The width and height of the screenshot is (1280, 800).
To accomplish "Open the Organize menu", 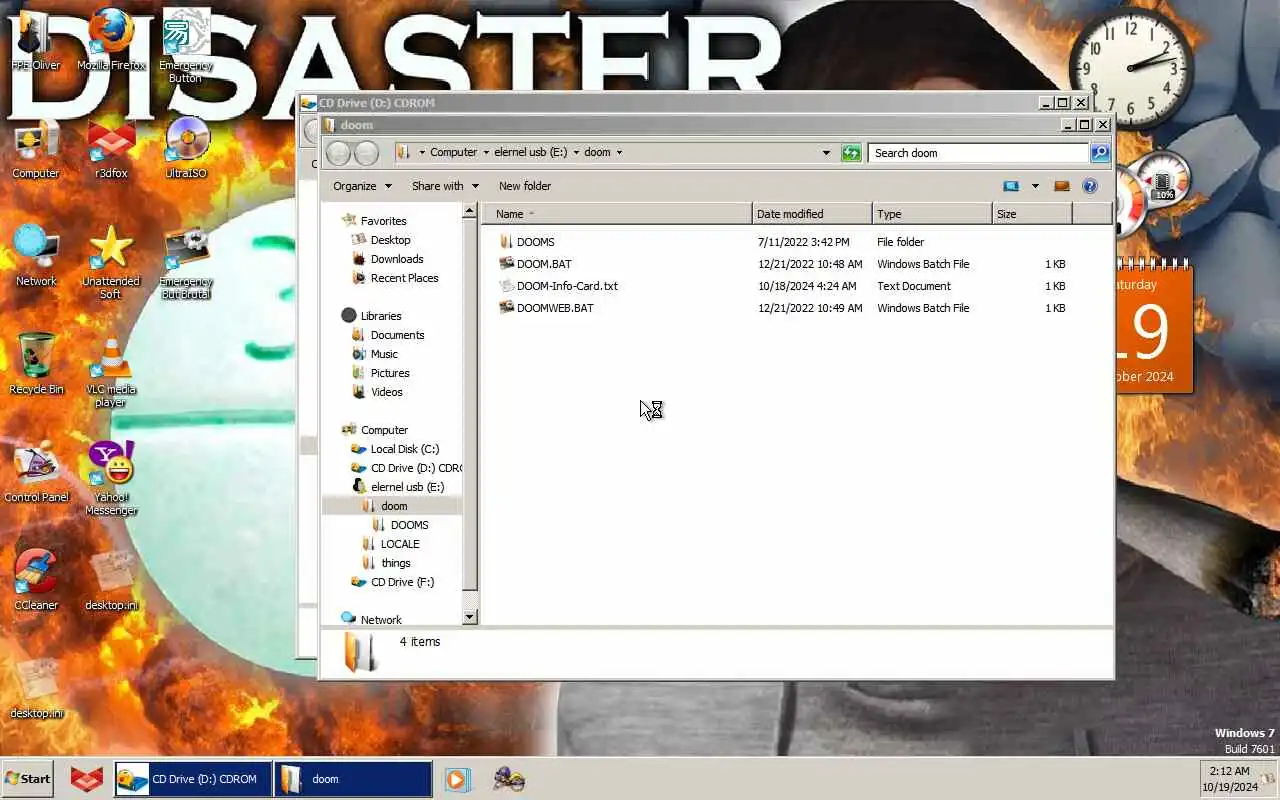I will 362,186.
